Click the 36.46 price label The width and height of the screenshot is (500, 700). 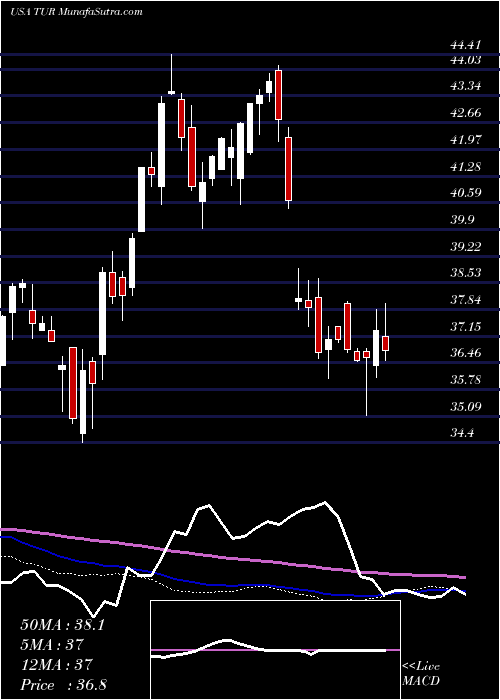(x=466, y=353)
